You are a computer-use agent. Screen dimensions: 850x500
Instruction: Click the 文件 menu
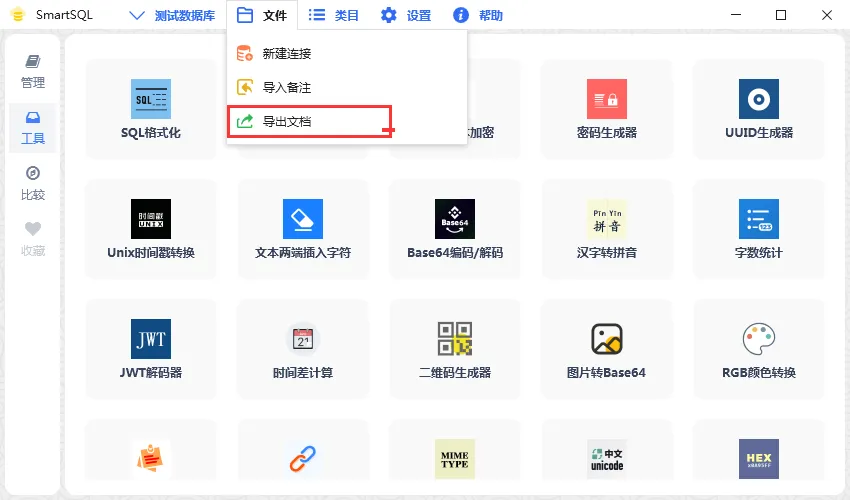262,15
